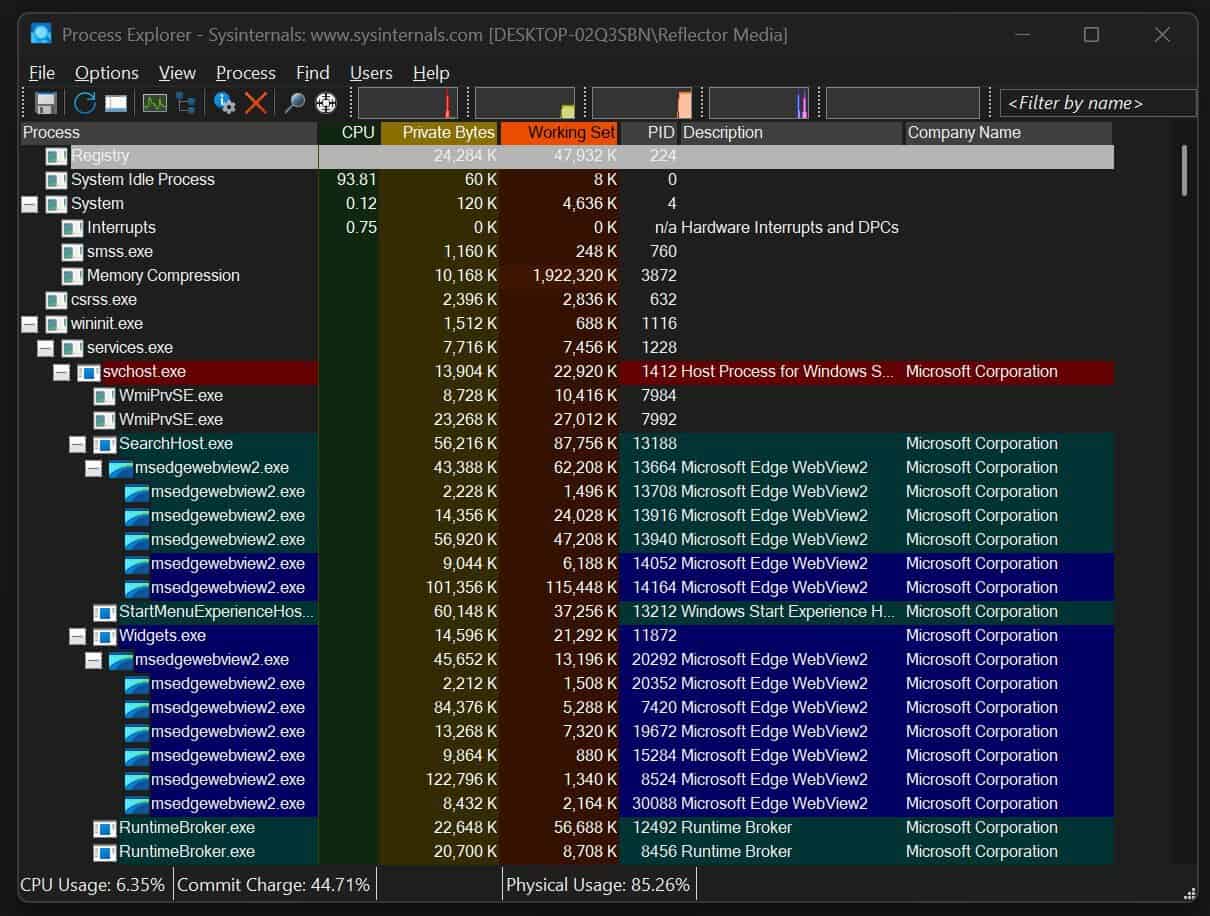Click the Interrupts process icon
The height and width of the screenshot is (916, 1210).
click(72, 228)
